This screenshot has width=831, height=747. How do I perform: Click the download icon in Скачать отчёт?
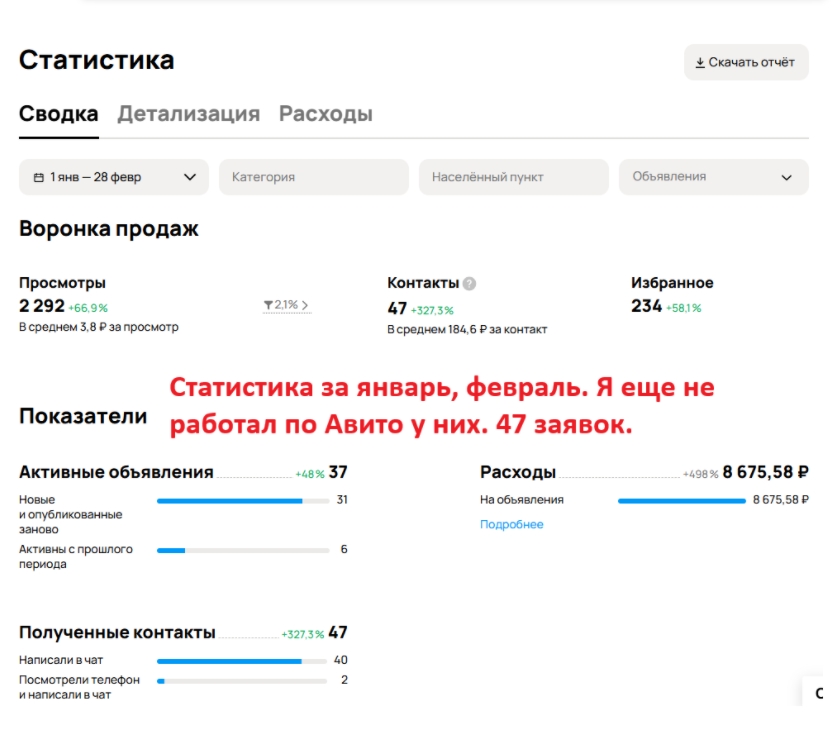pos(700,62)
